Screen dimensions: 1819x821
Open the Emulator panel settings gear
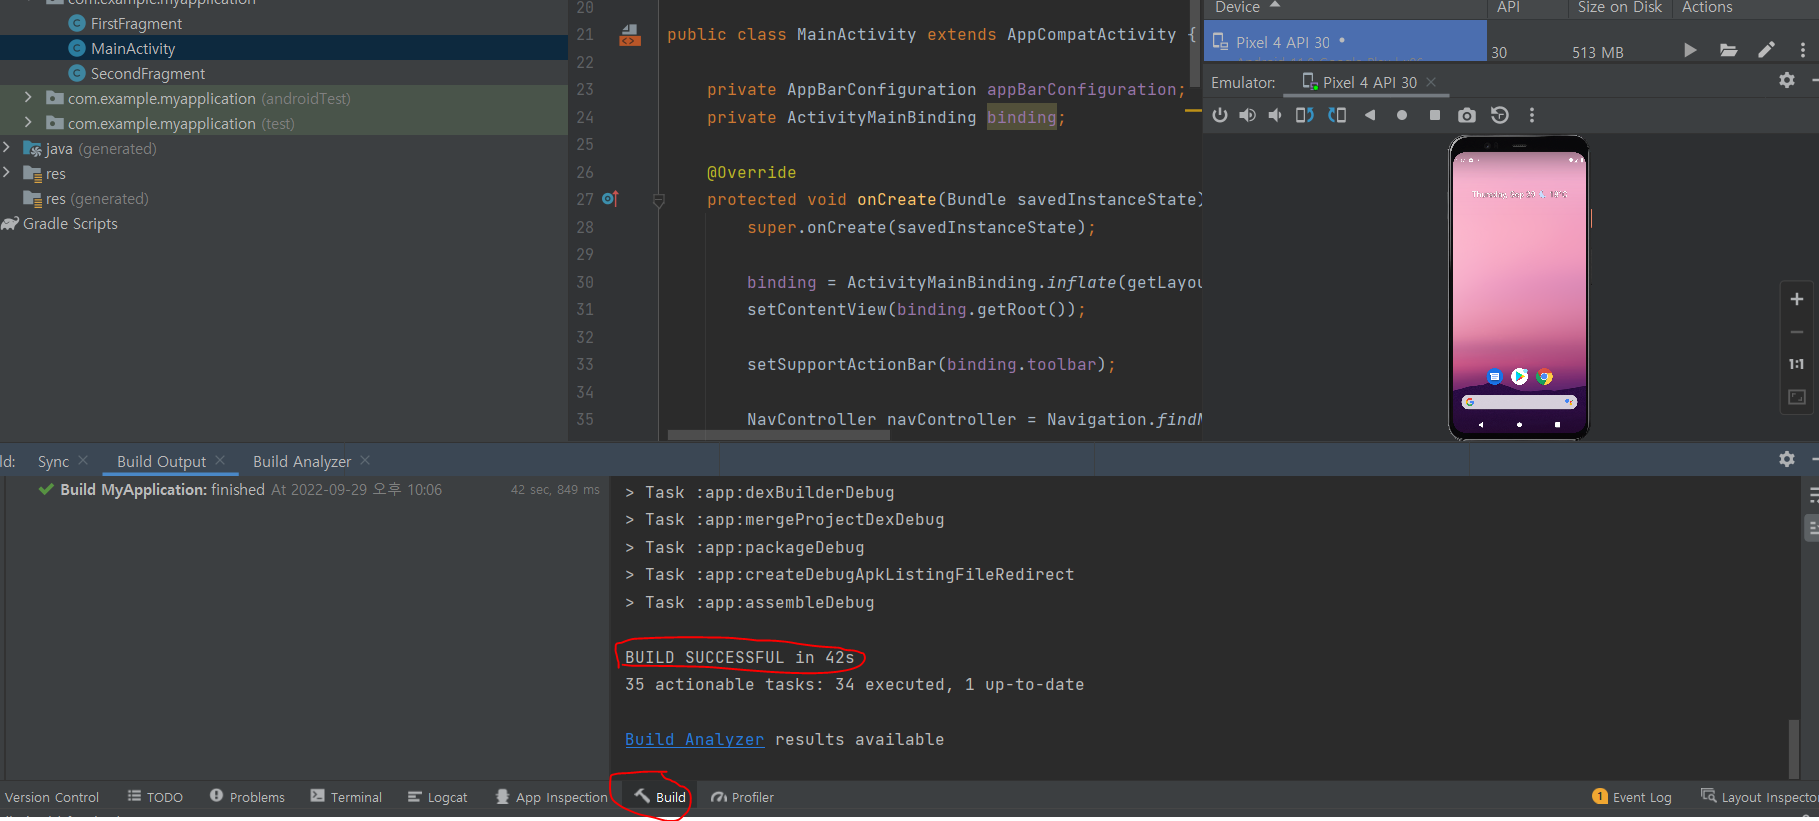[1787, 80]
